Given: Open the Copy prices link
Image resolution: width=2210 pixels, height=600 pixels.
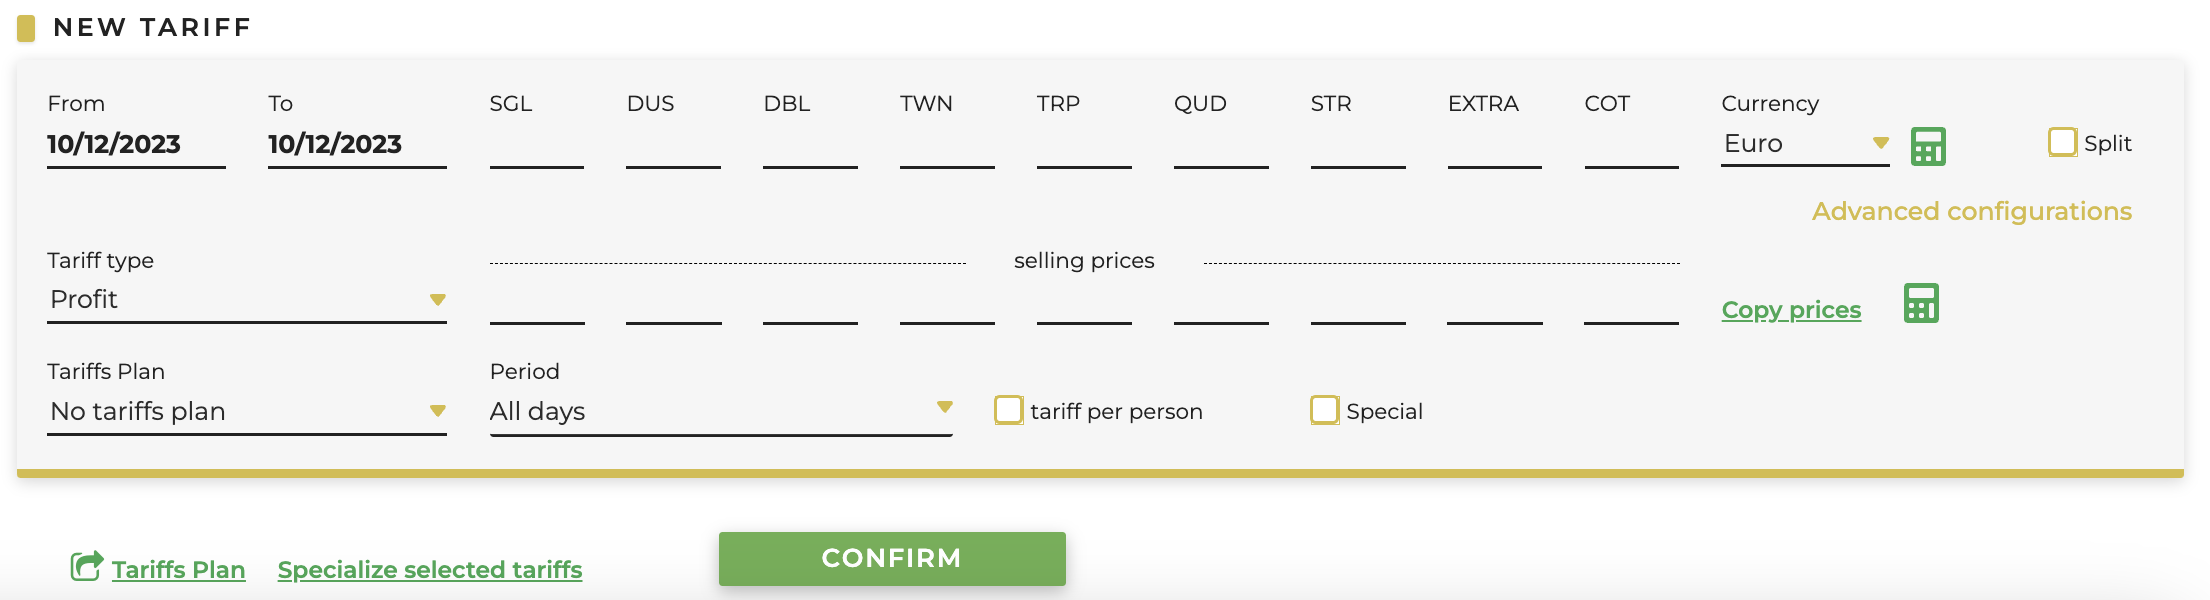Looking at the screenshot, I should coord(1791,310).
